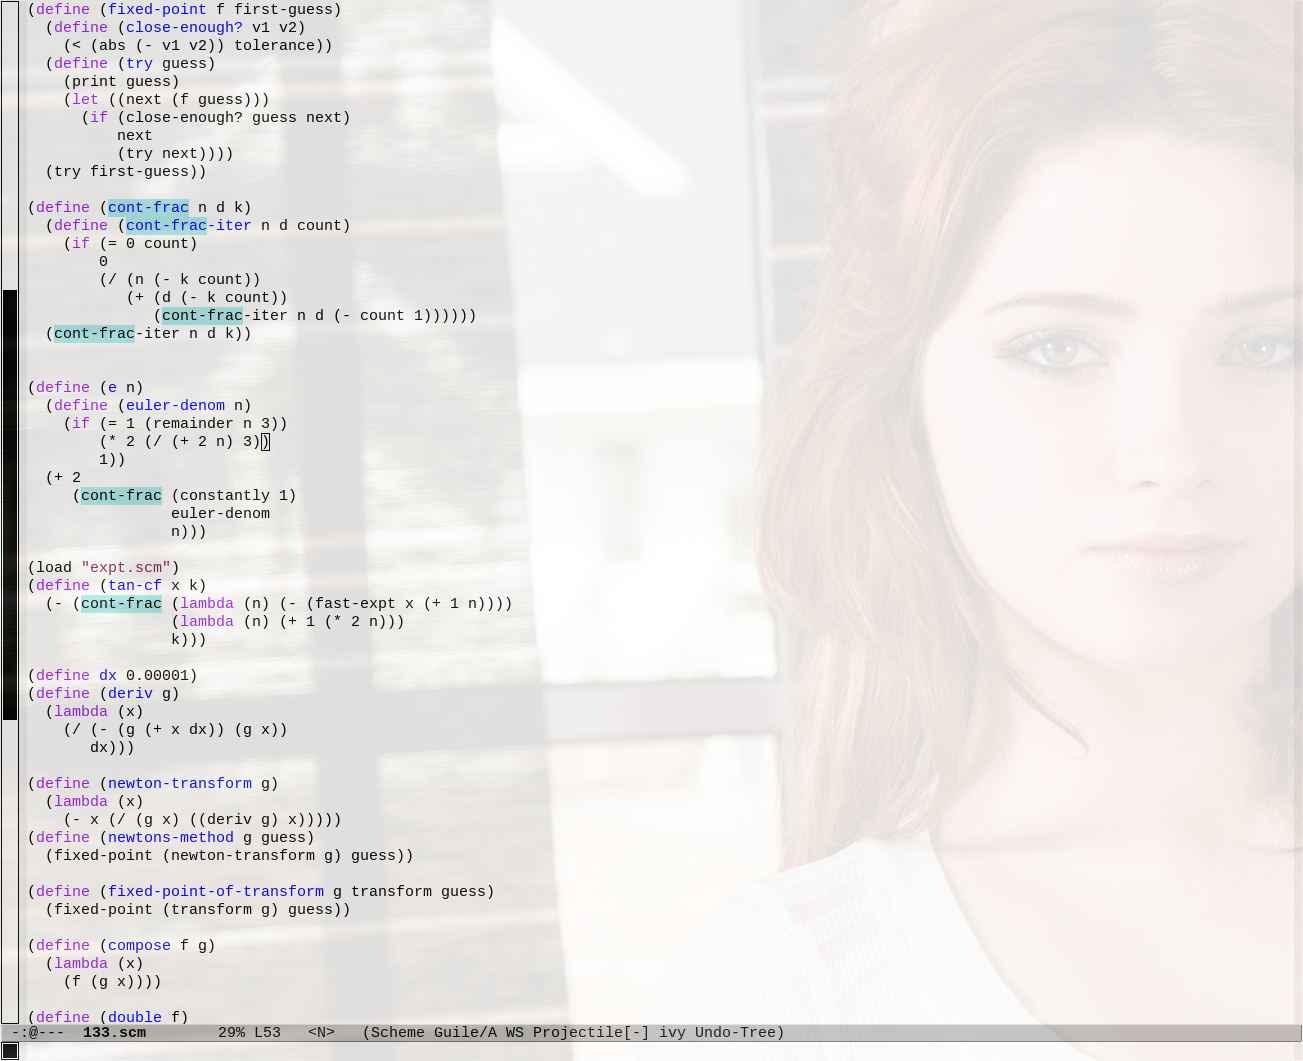Click the (print guess) expression
Screen dimensions: 1303x1061
point(121,81)
